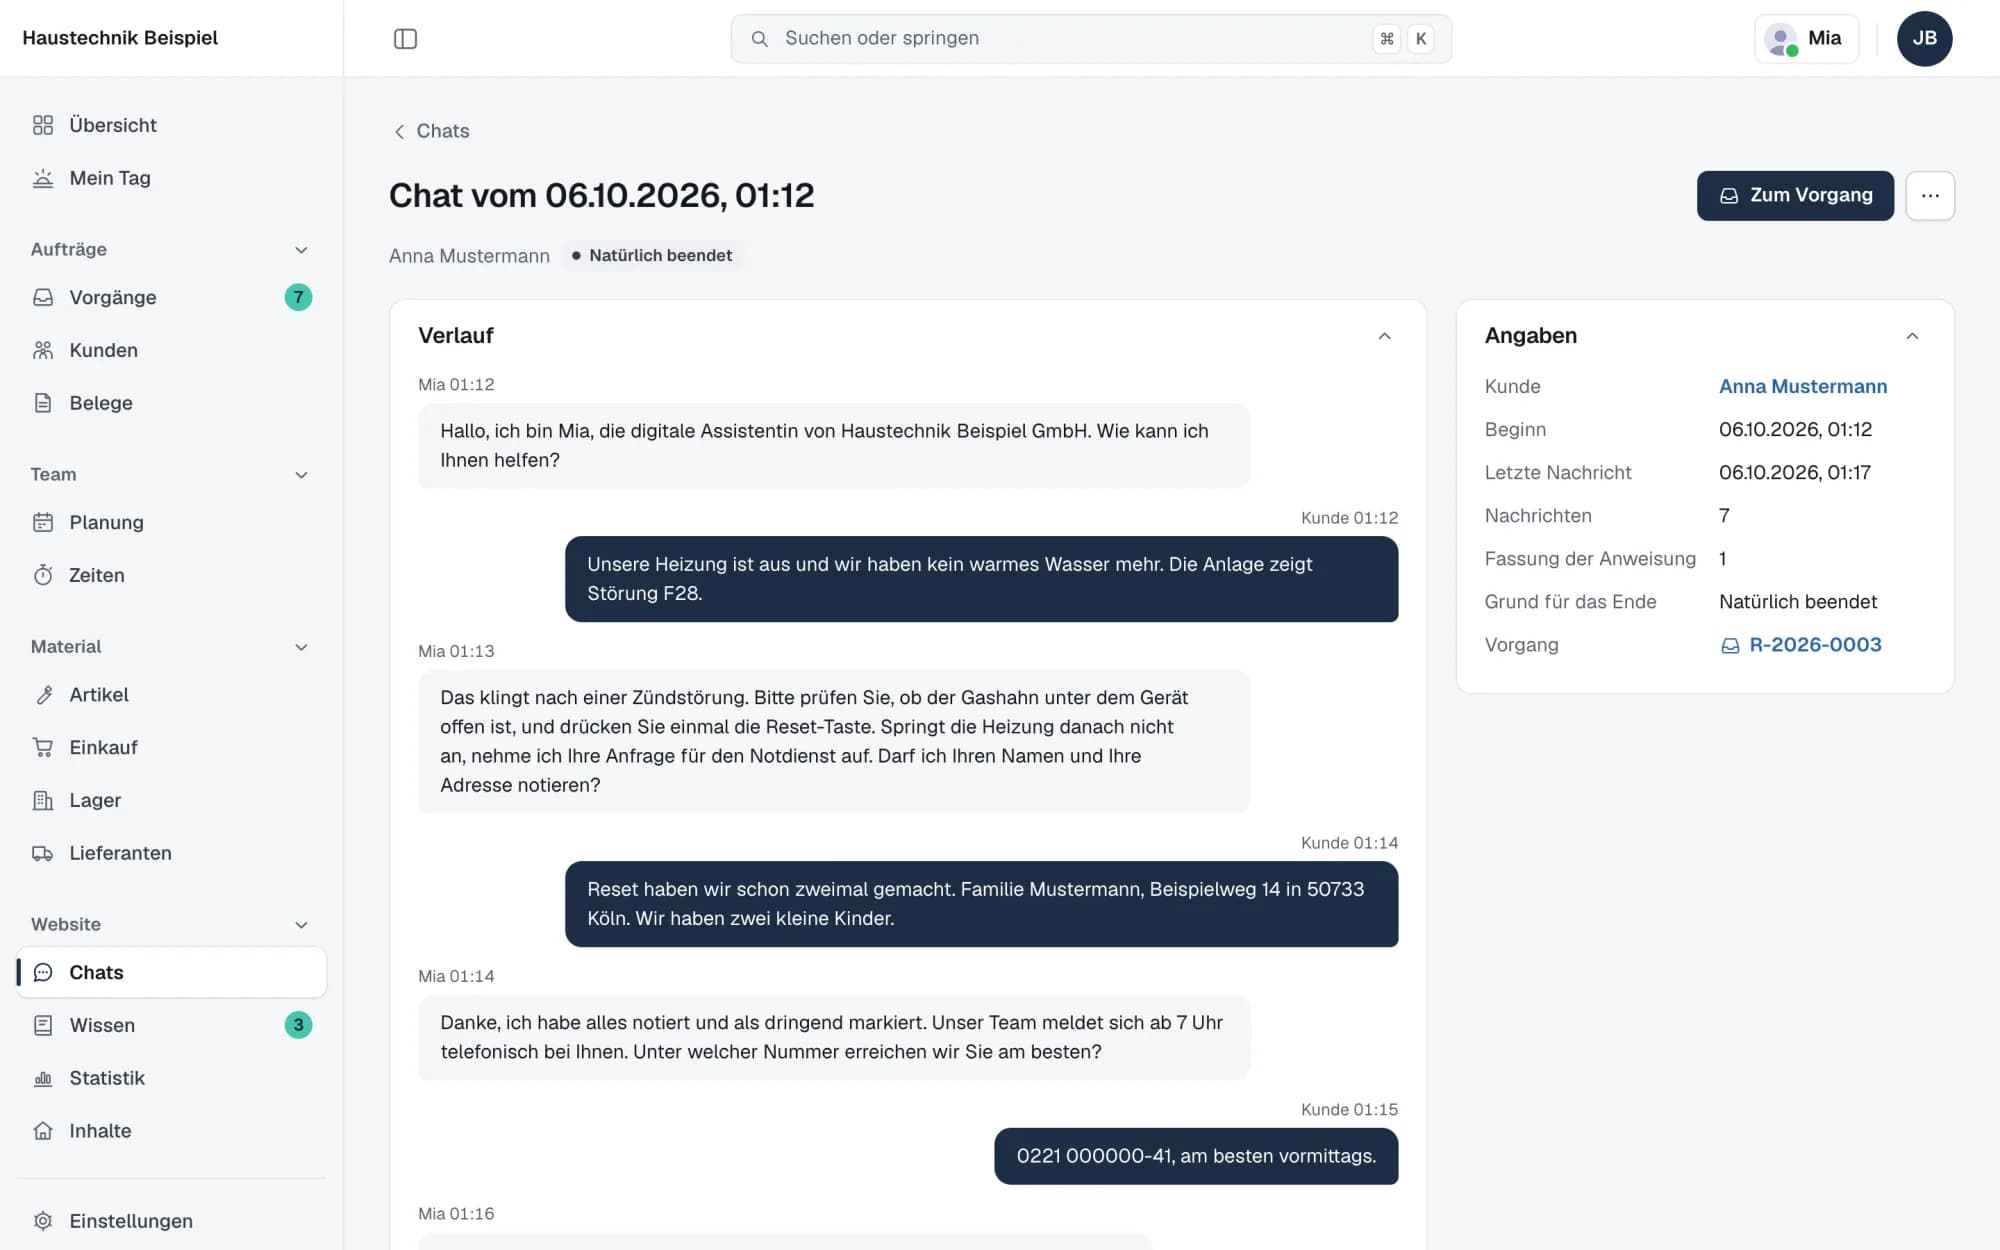Collapse the Angaben panel

coord(1912,336)
